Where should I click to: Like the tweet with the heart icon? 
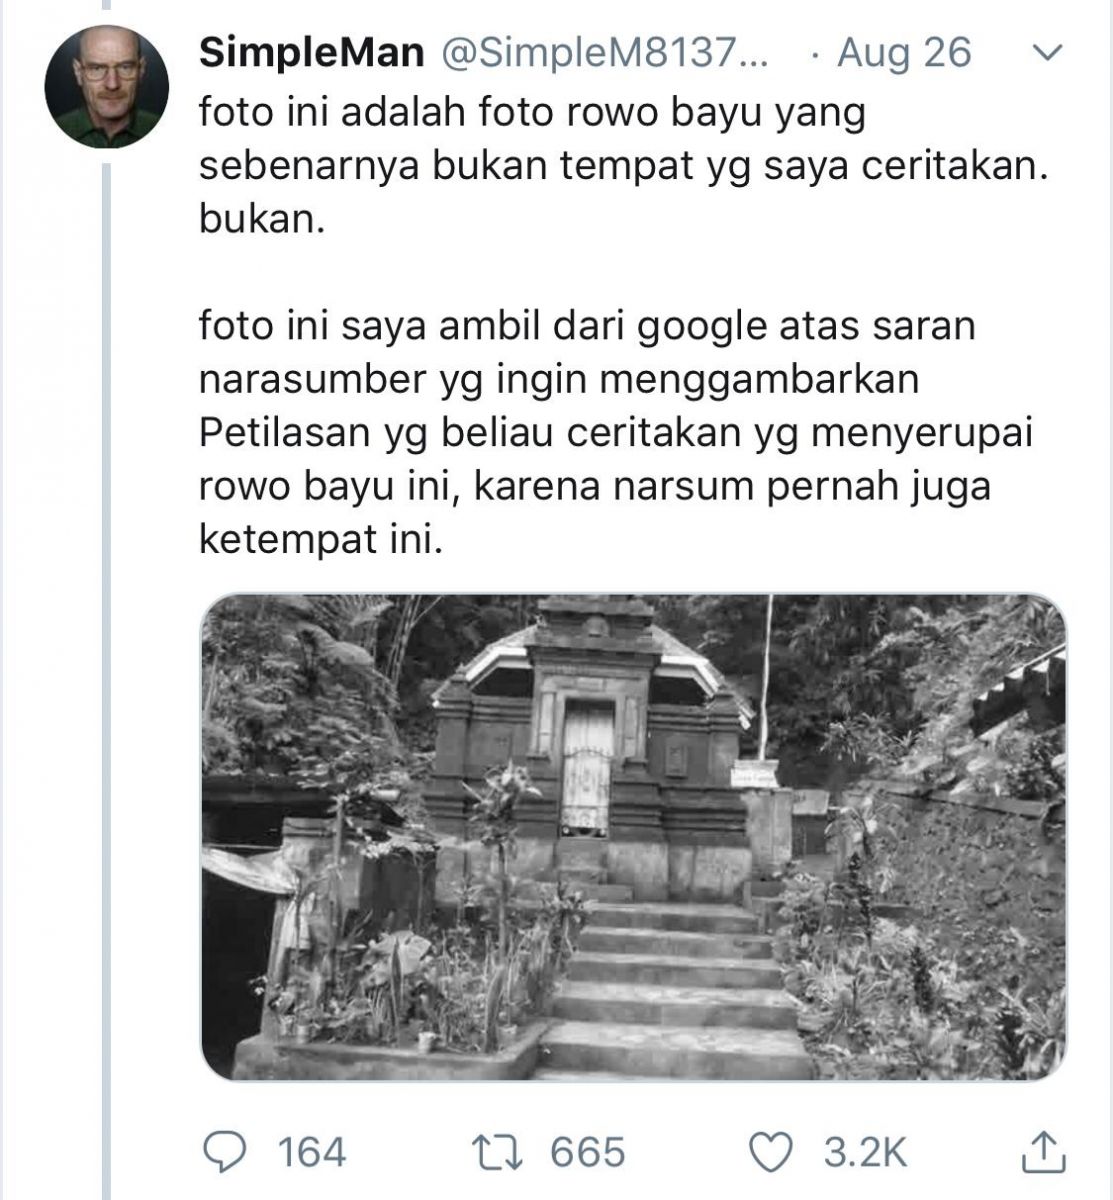coord(772,1151)
